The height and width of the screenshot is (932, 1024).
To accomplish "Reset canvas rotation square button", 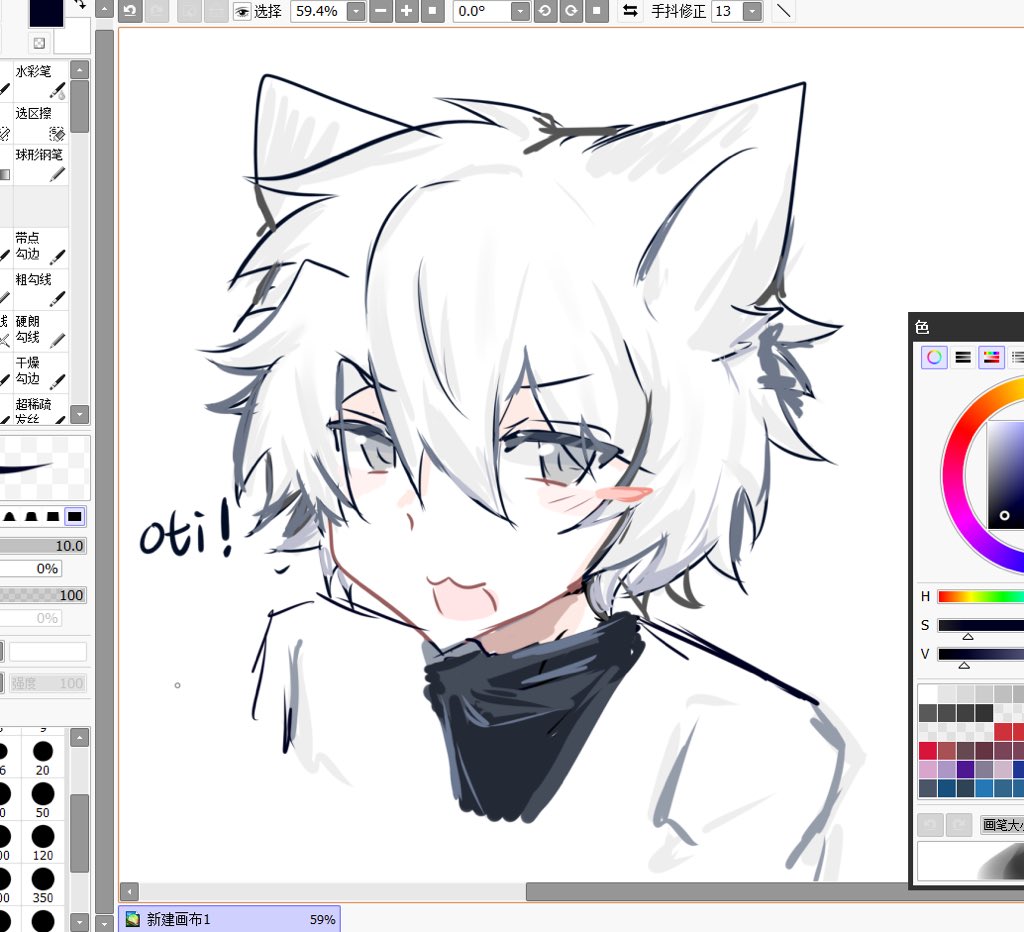I will (596, 11).
